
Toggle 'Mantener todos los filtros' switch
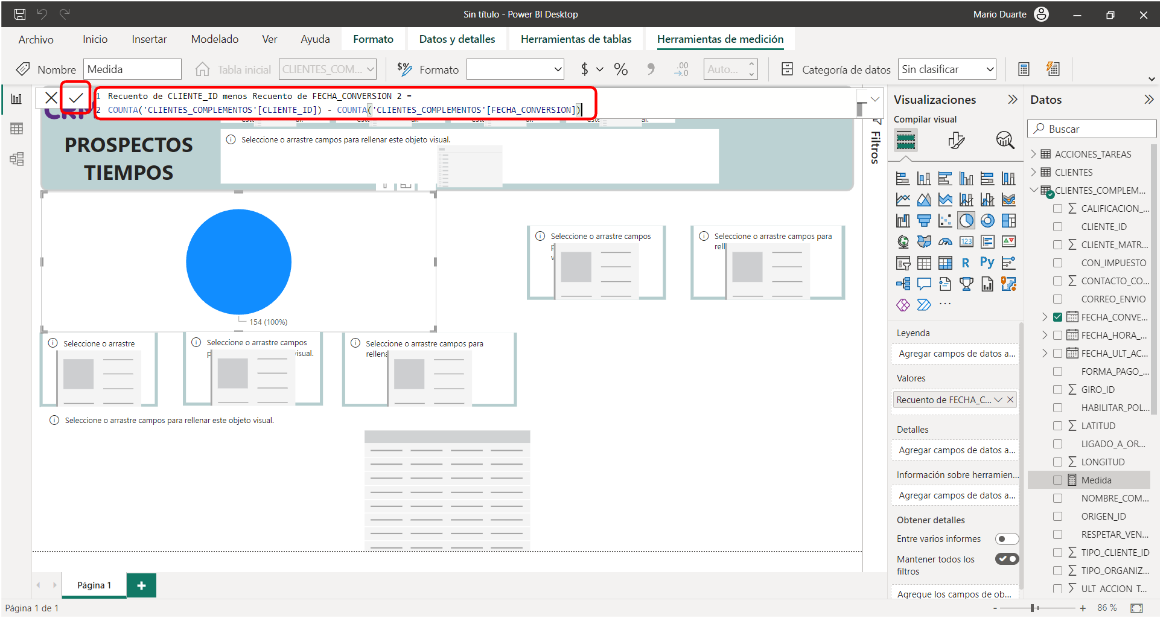pos(1007,559)
